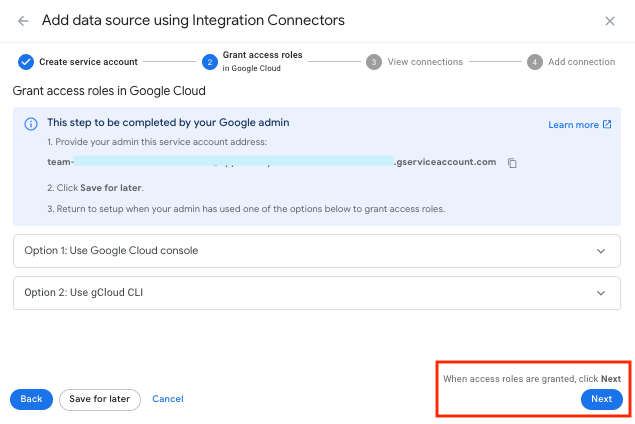Click the chevron beside Google Cloud console option
This screenshot has width=635, height=424.
pyautogui.click(x=601, y=251)
